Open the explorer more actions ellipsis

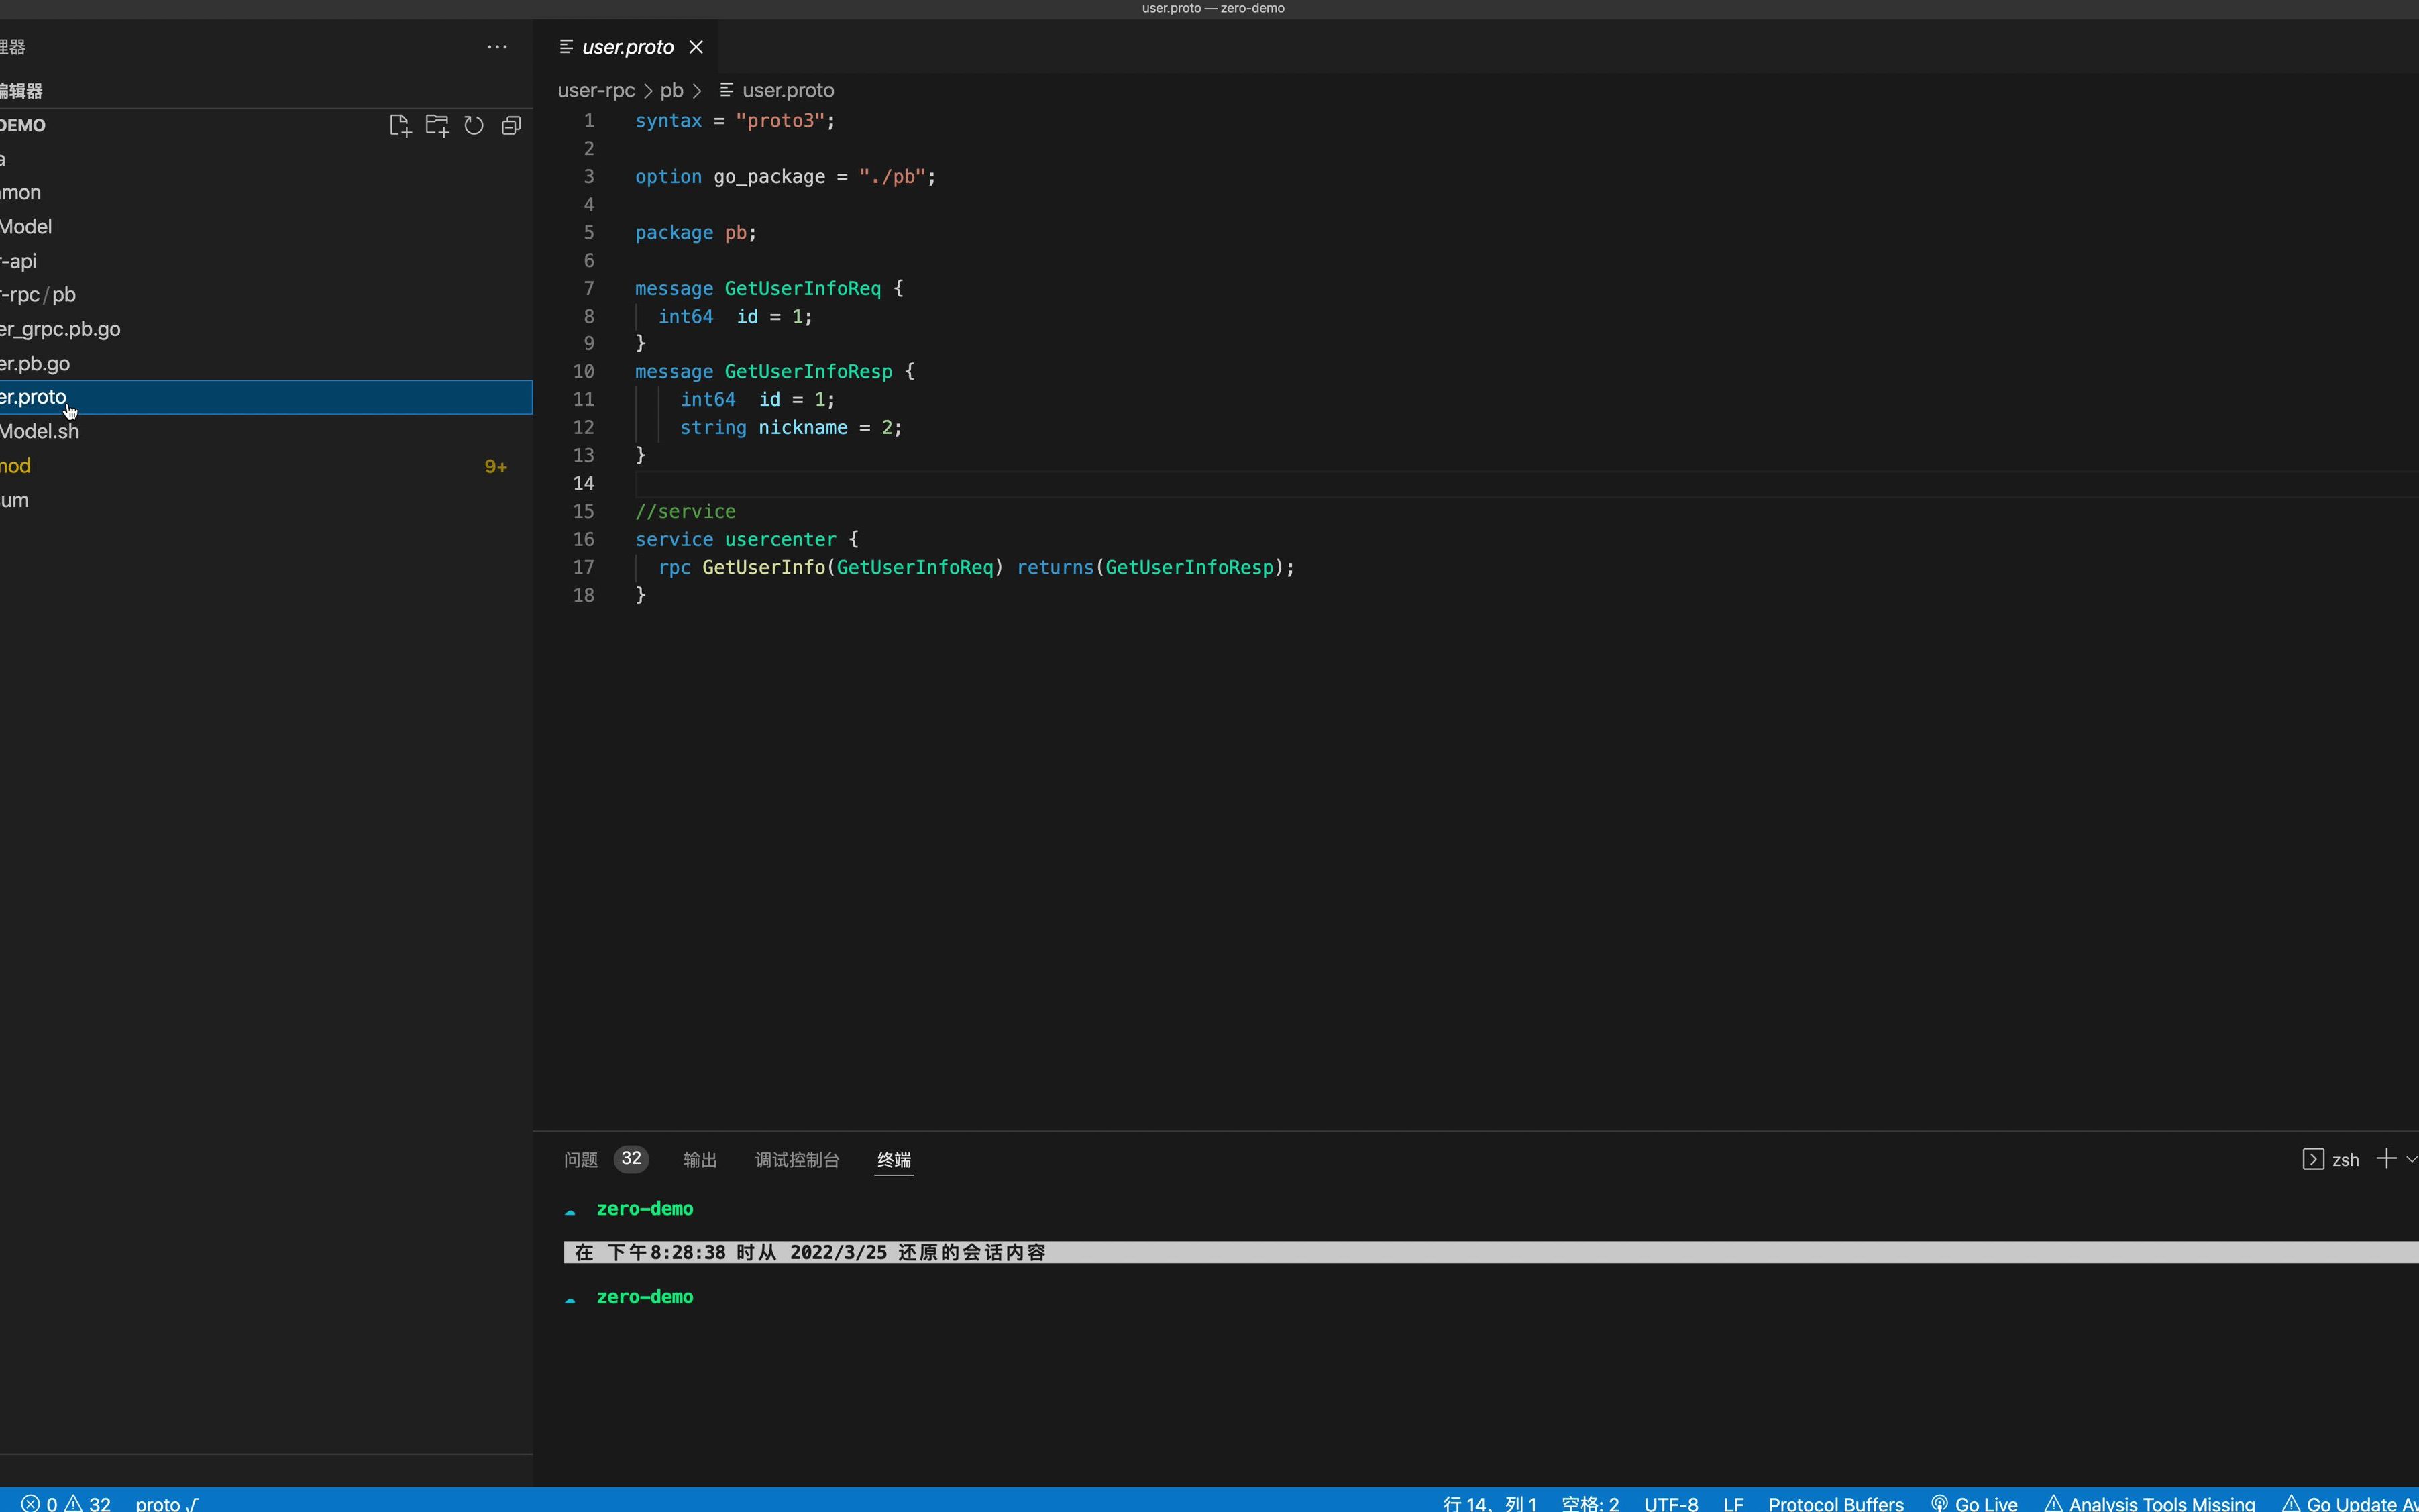pos(497,47)
